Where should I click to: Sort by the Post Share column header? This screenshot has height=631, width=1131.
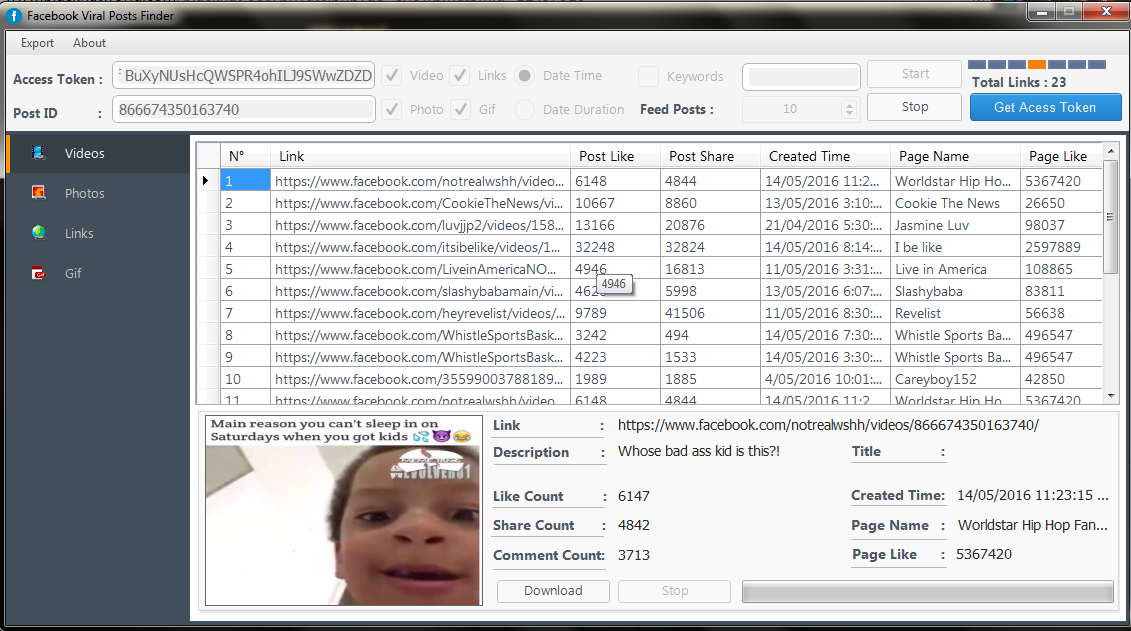pyautogui.click(x=710, y=156)
